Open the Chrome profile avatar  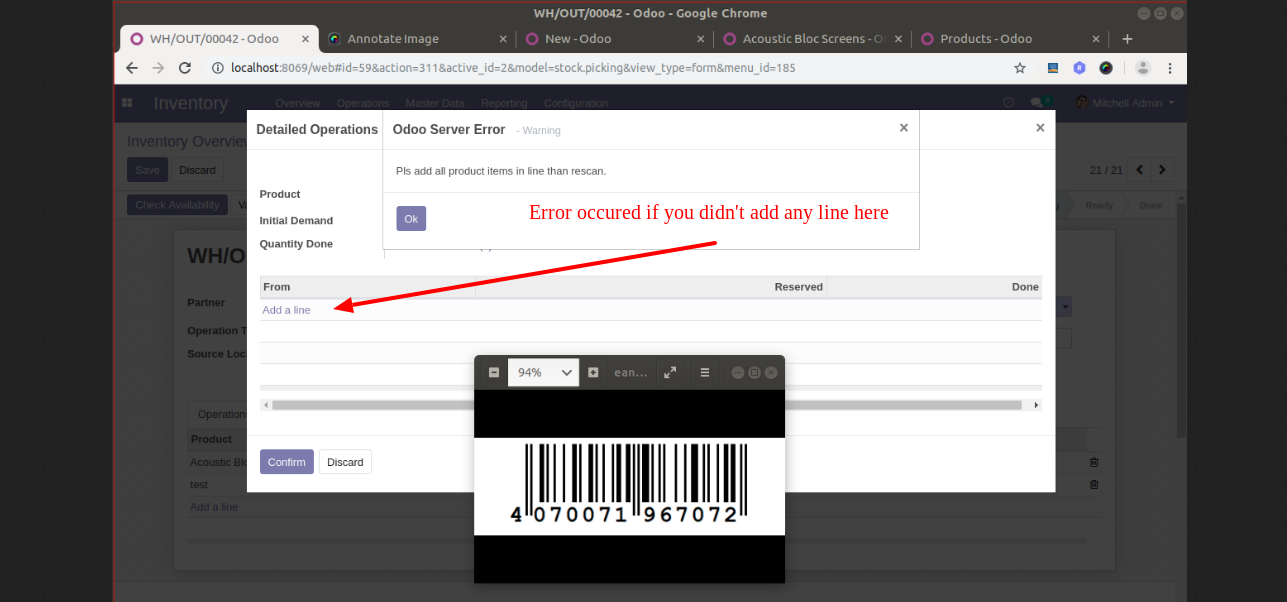click(x=1143, y=68)
